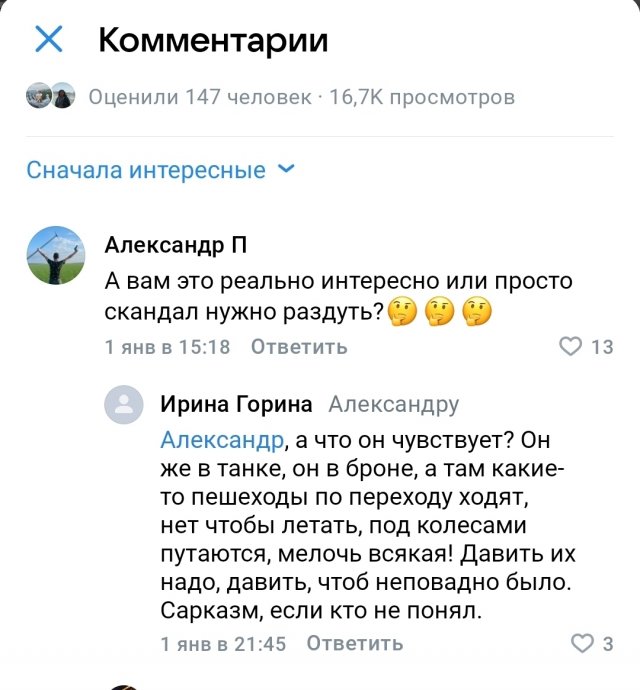Open Ирина Горина's profile by name
The image size is (640, 690).
coord(236,404)
